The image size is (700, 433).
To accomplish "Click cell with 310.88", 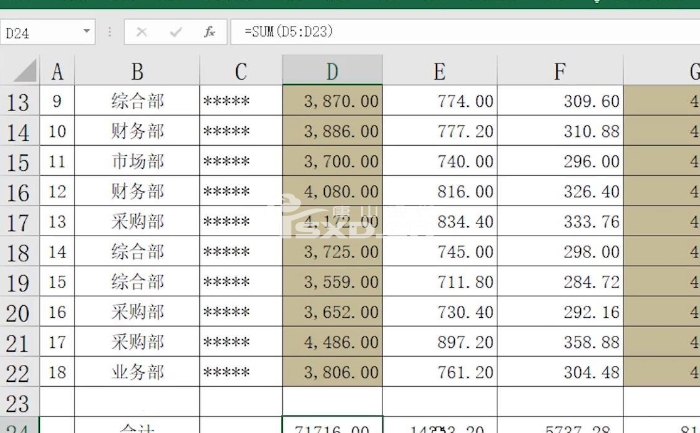I will pos(560,131).
